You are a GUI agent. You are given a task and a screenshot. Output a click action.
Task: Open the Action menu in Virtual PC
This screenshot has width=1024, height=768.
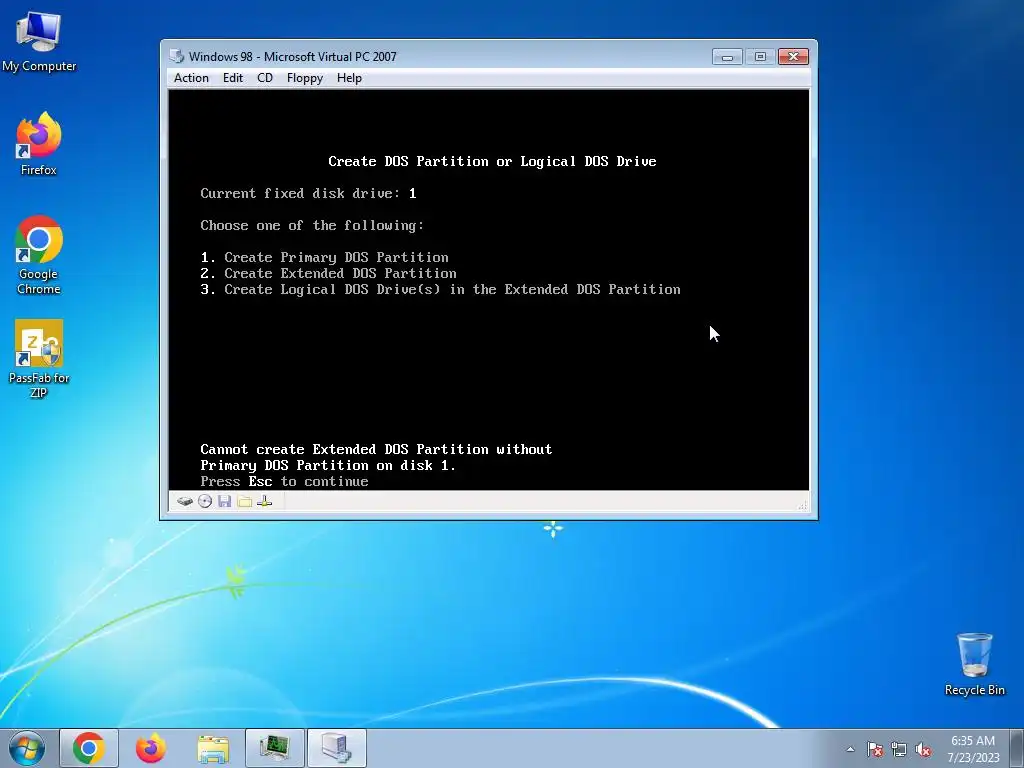click(x=191, y=78)
